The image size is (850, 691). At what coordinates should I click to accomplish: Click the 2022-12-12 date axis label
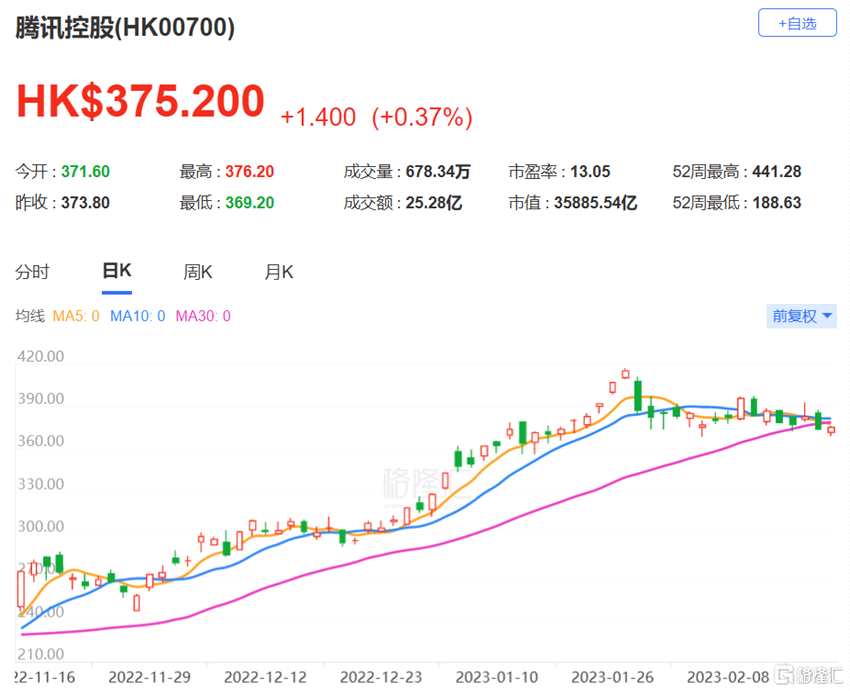coord(265,677)
